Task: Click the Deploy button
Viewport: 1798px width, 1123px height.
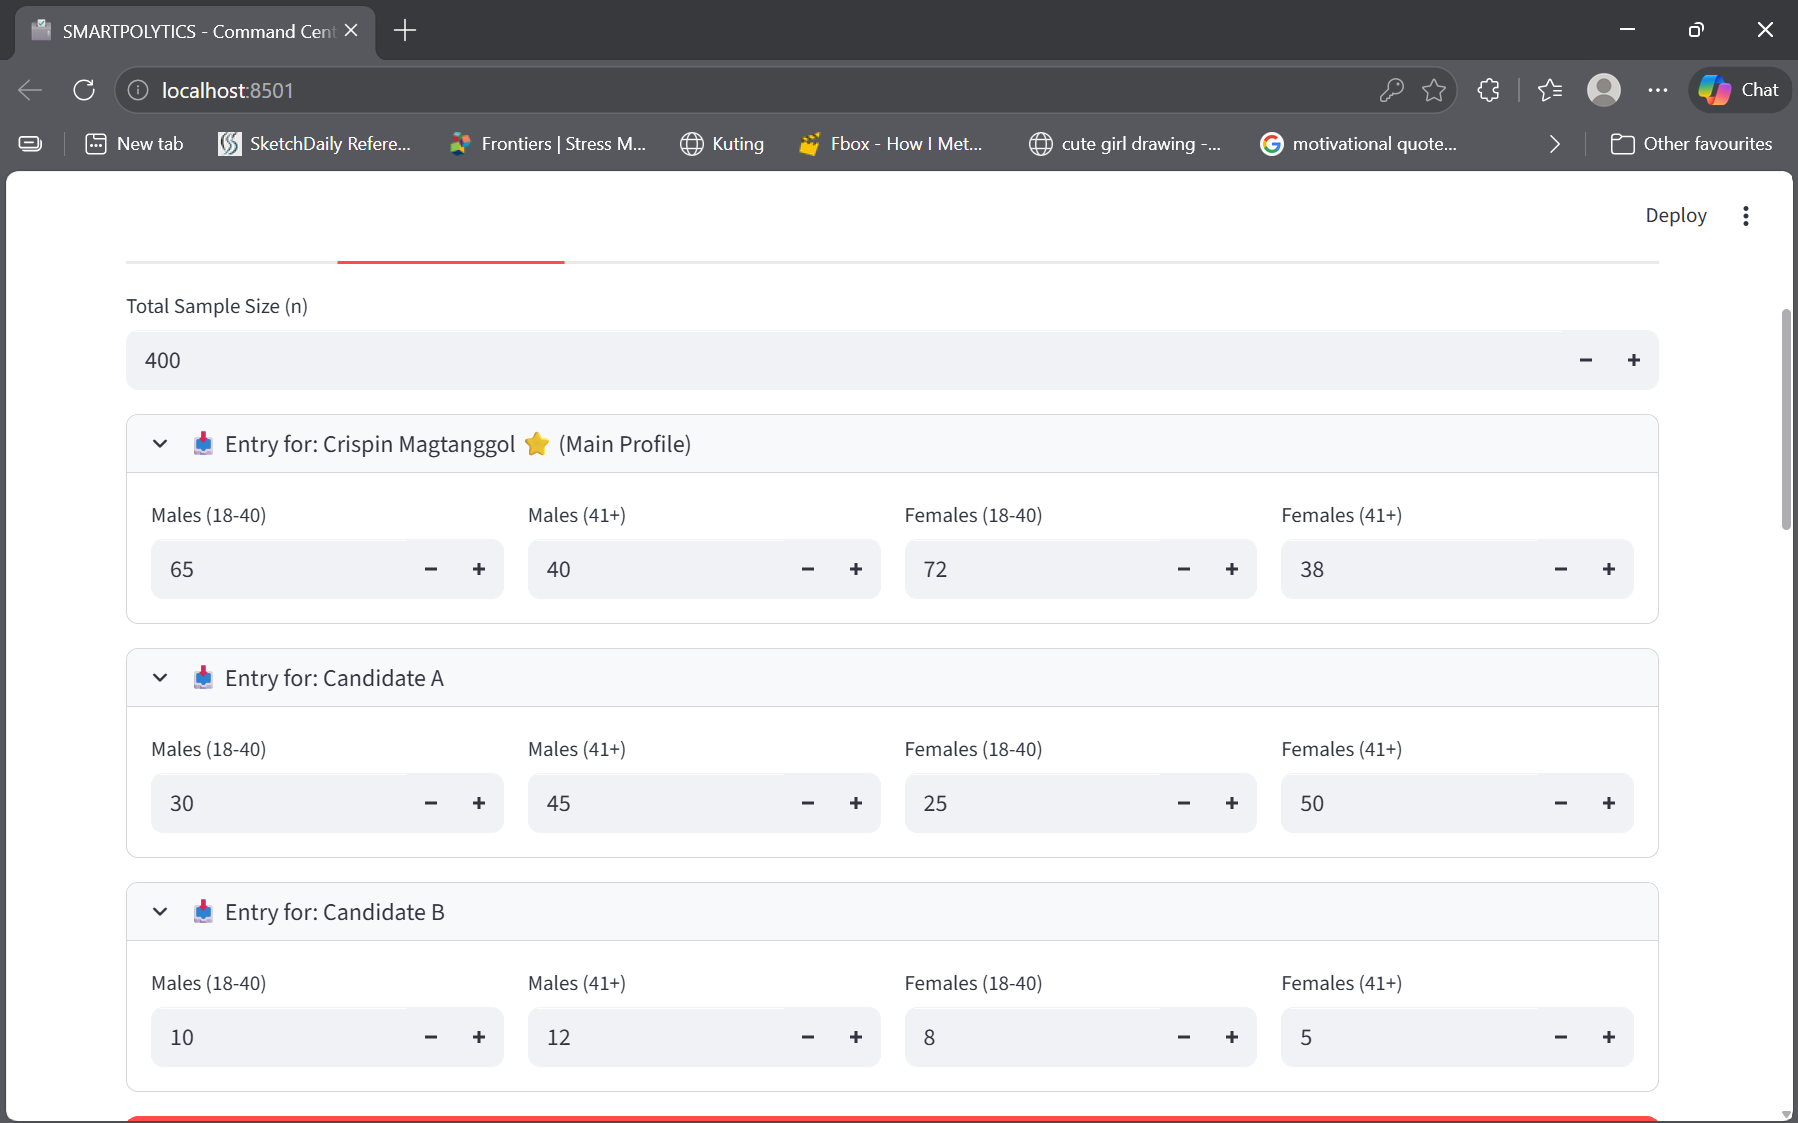Action: click(1675, 216)
